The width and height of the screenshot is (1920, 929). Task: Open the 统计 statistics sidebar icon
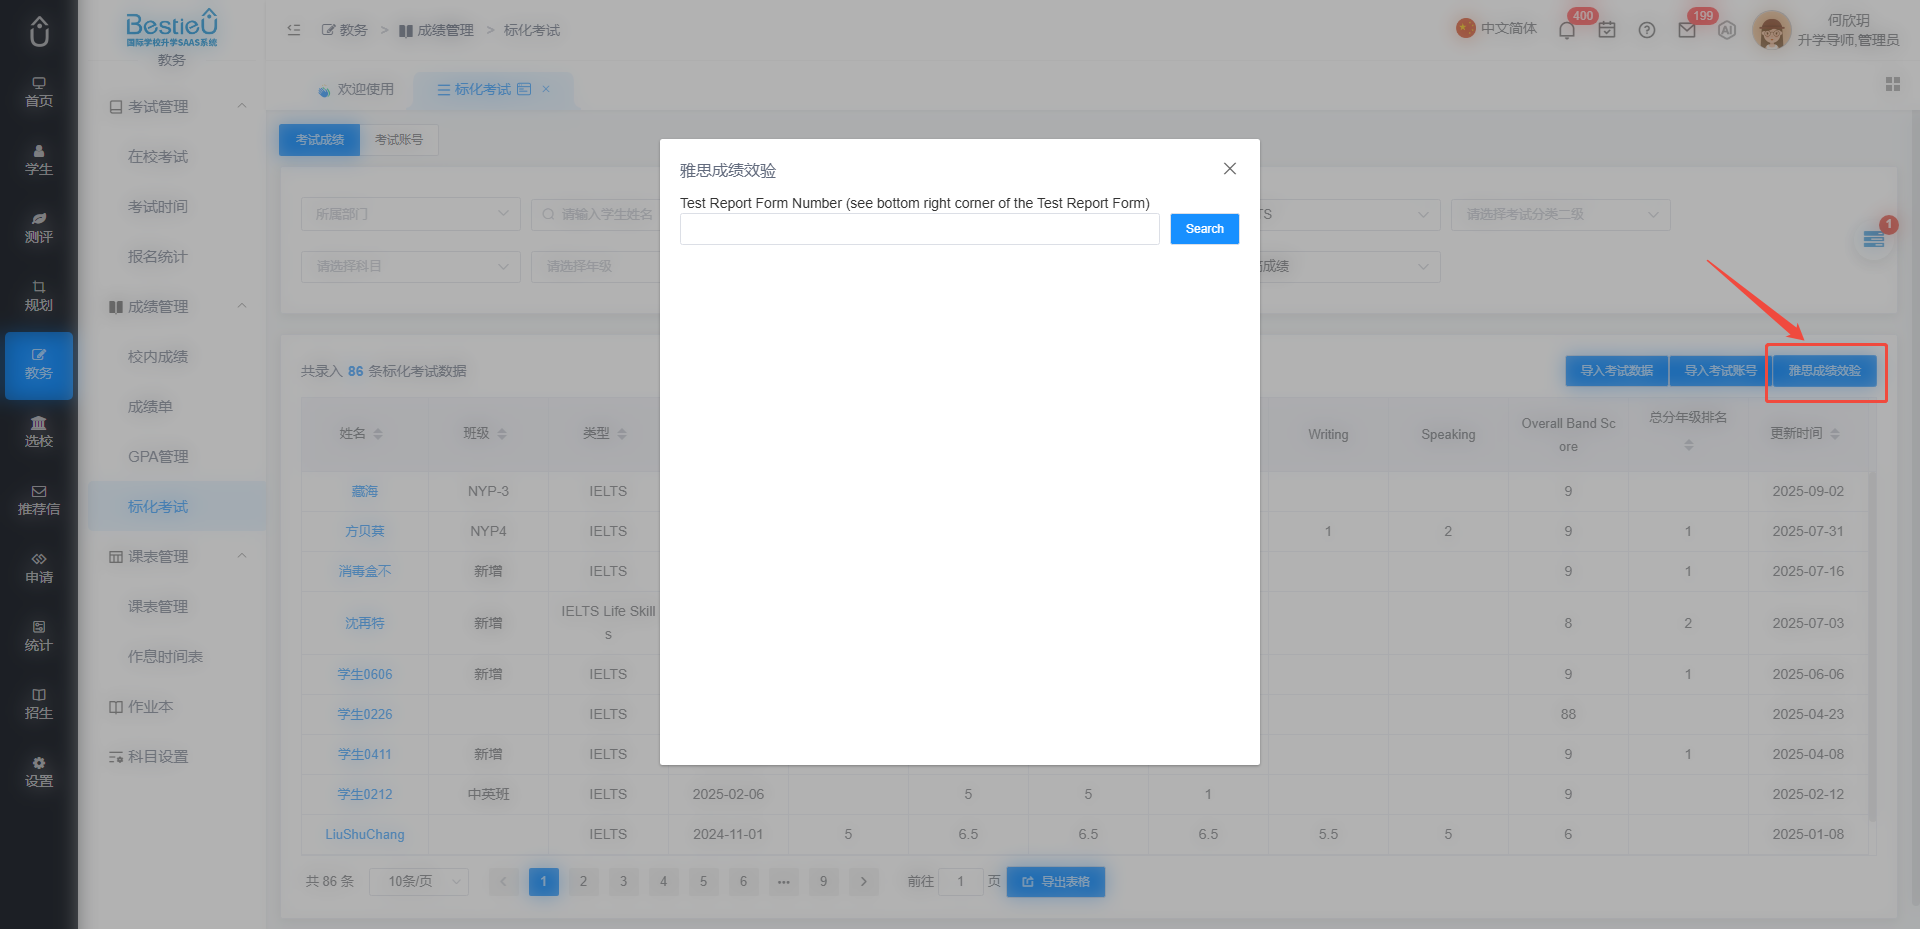pos(39,636)
